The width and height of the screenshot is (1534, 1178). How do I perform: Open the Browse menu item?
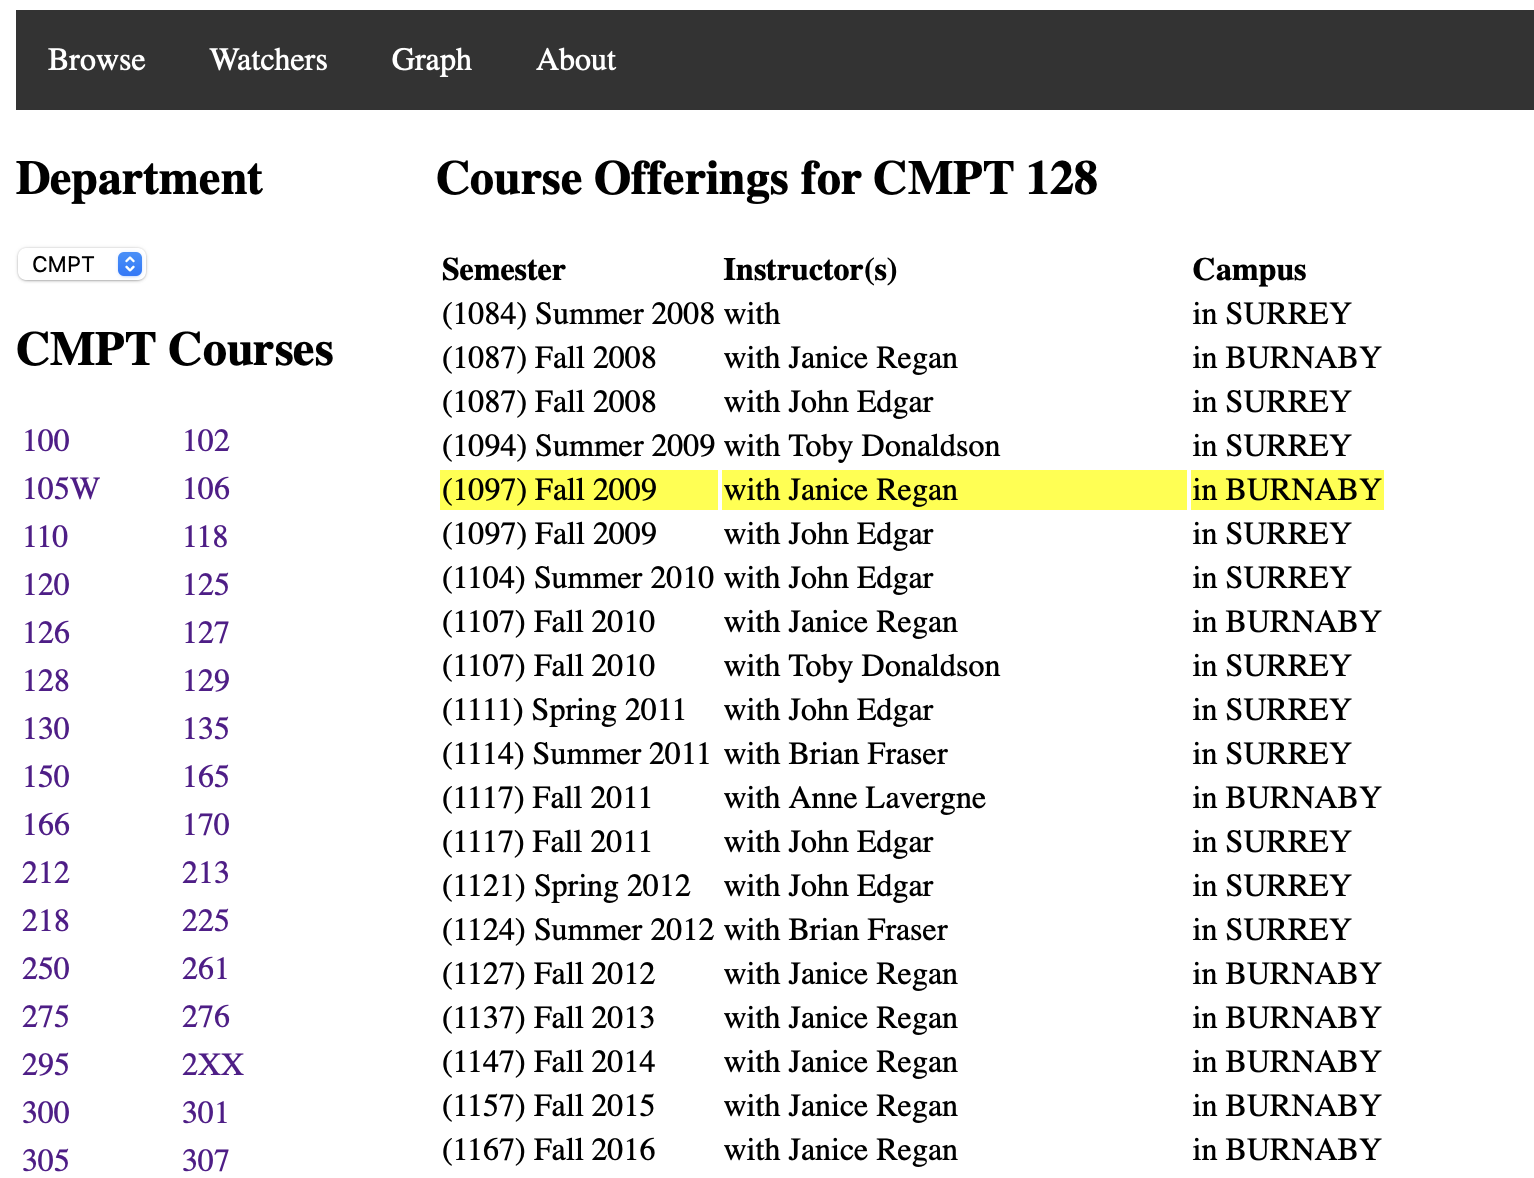pos(97,60)
